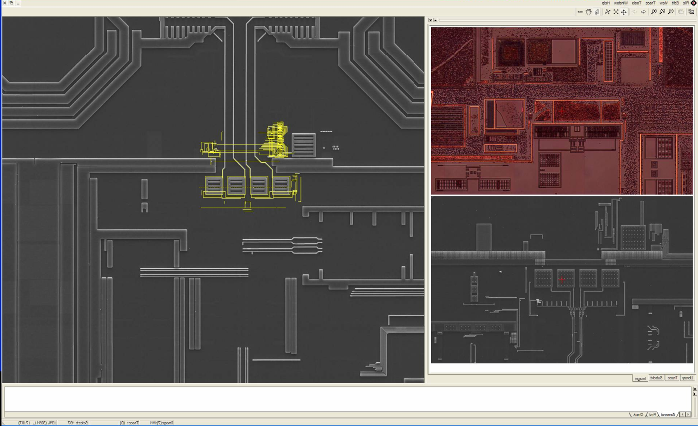Select the General tab in output panel
The image size is (698, 426).
667,415
